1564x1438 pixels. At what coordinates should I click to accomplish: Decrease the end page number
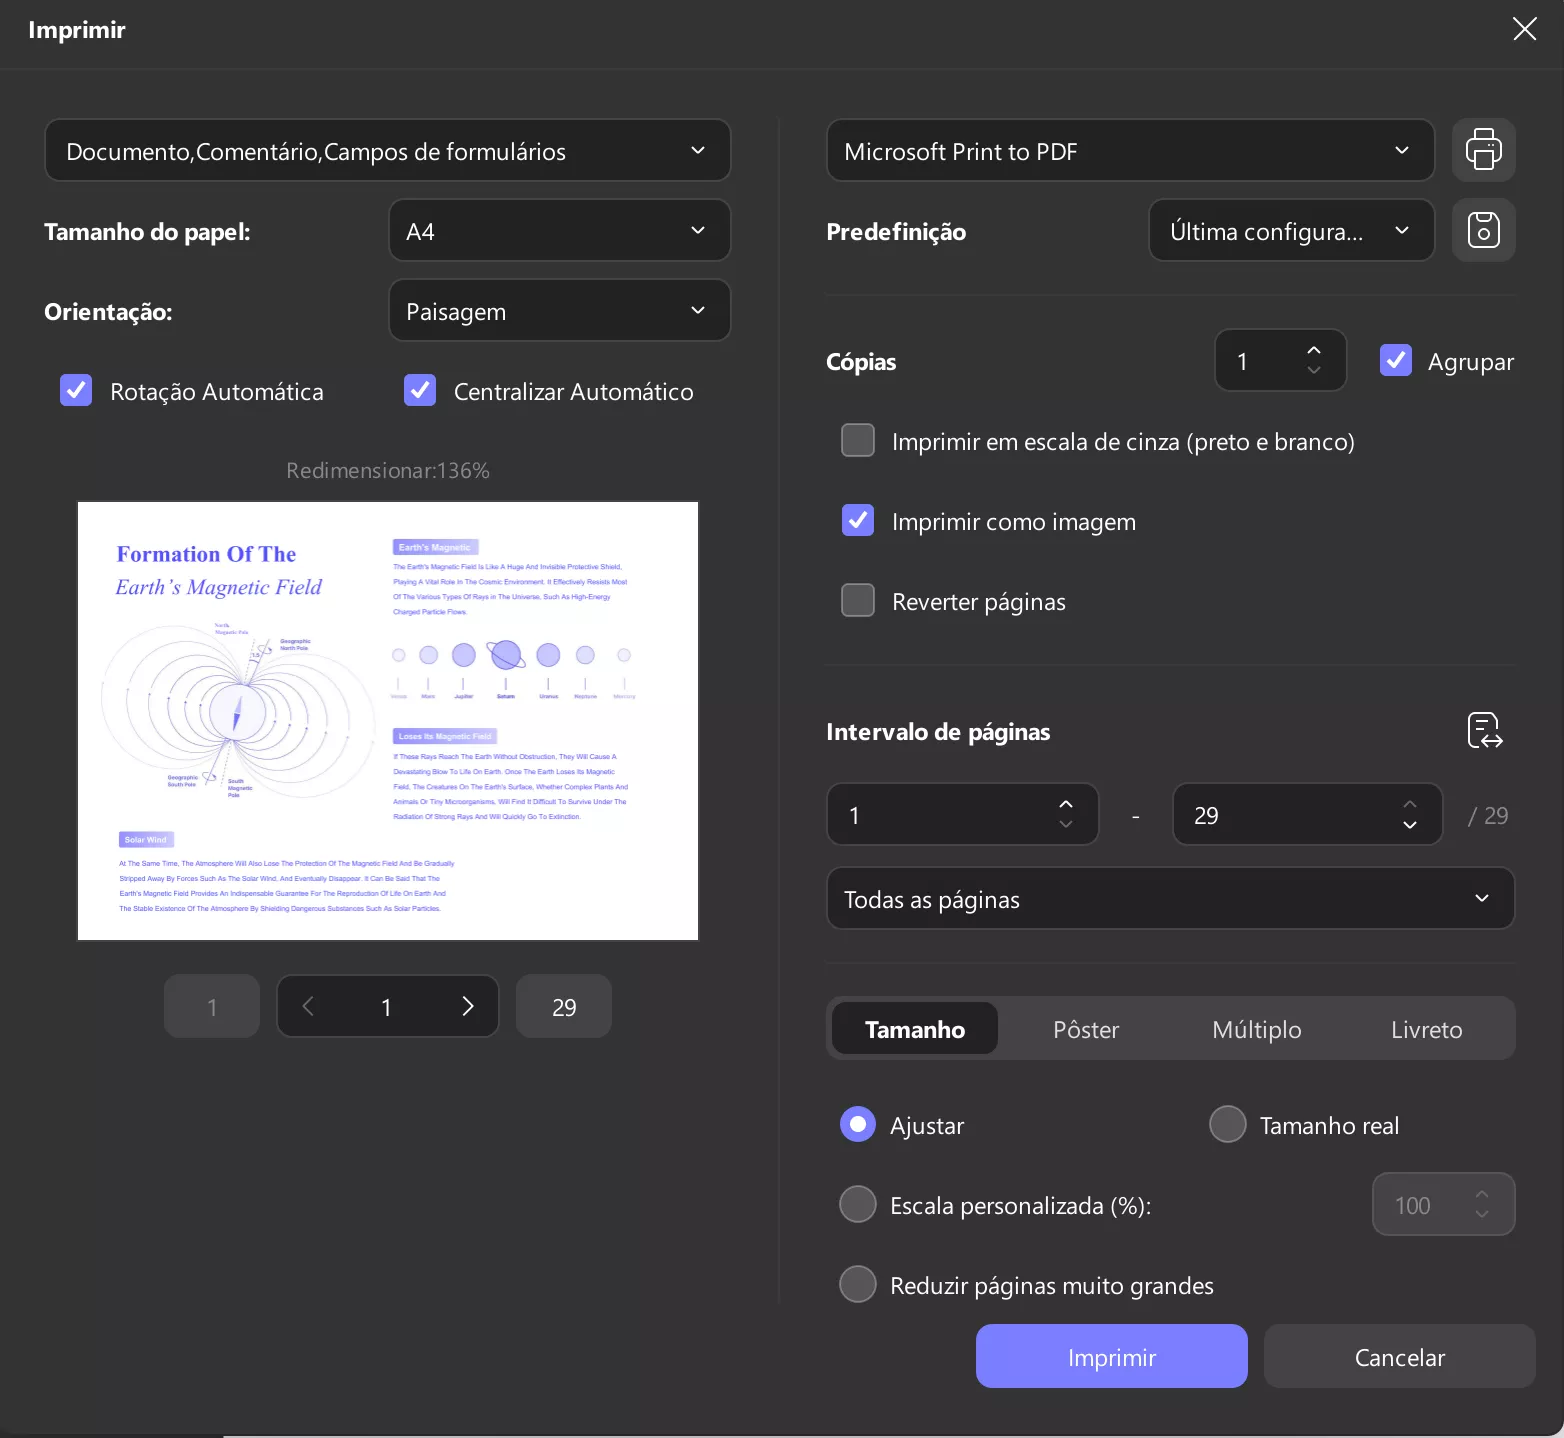(x=1410, y=824)
